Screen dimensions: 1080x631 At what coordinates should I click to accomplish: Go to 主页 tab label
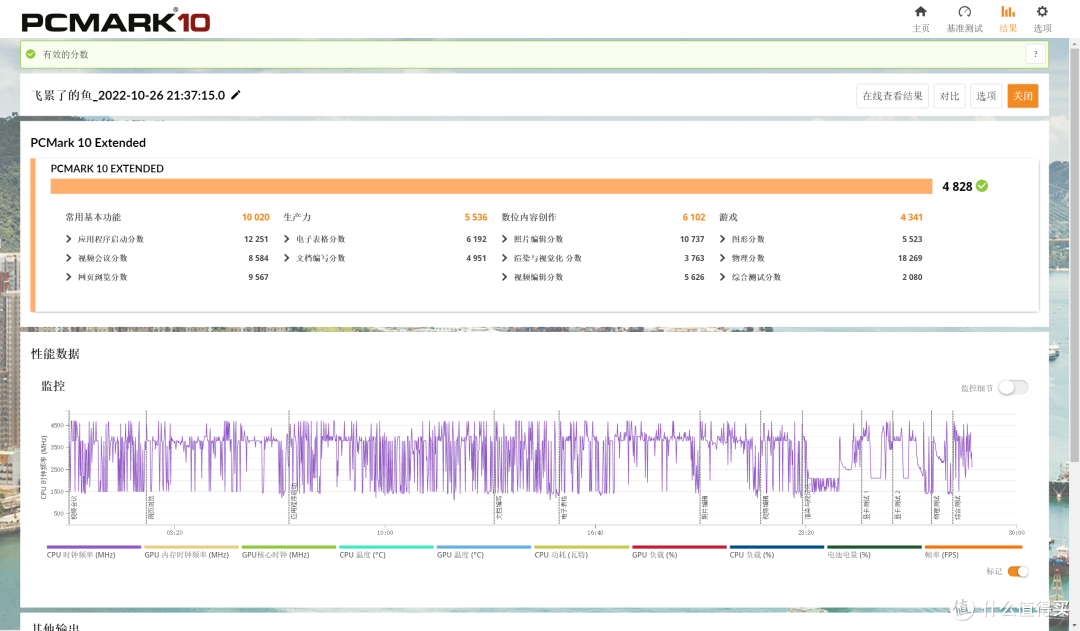click(921, 28)
